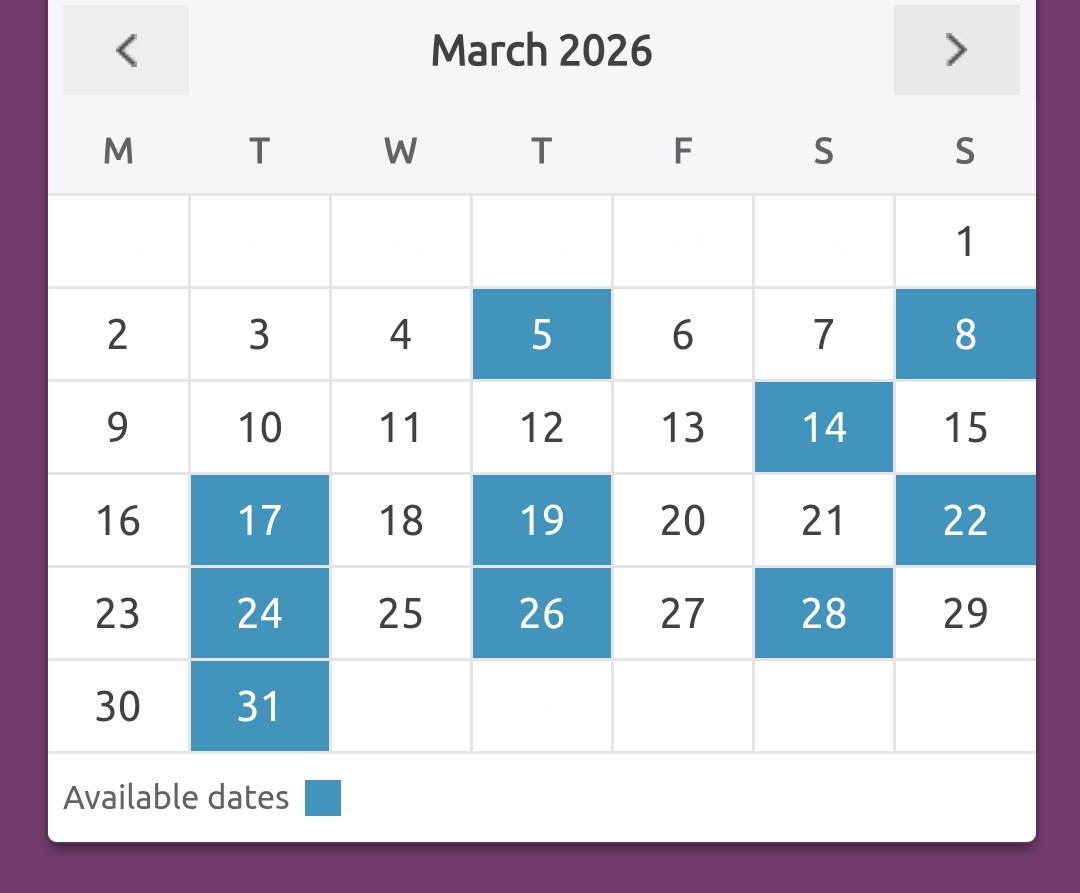
Task: Click the Available dates blue legend swatch
Action: point(323,798)
